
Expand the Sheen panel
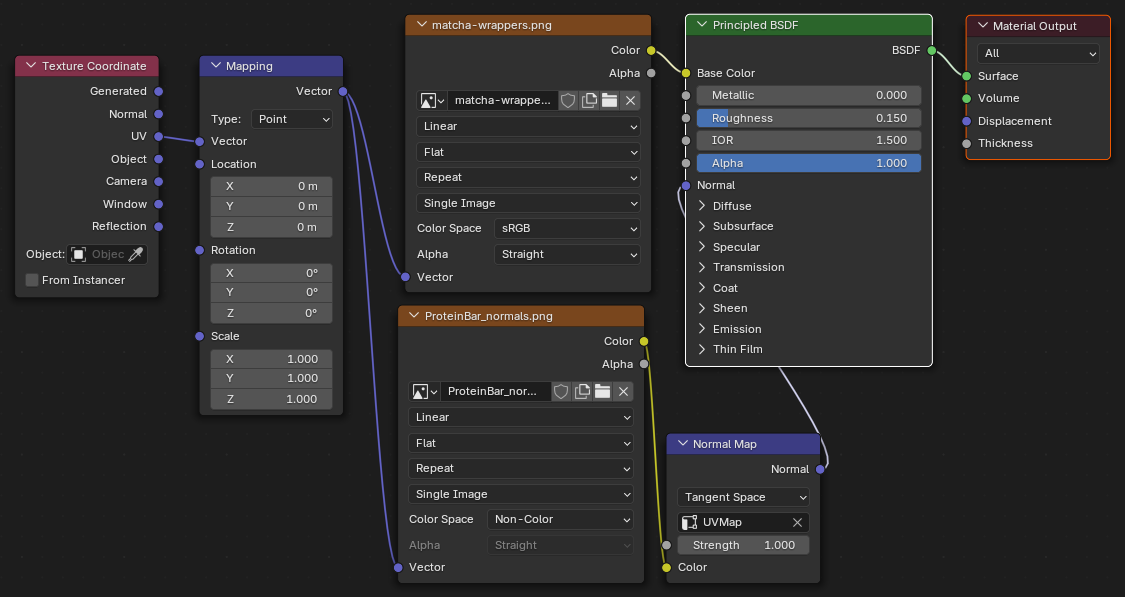pos(702,309)
